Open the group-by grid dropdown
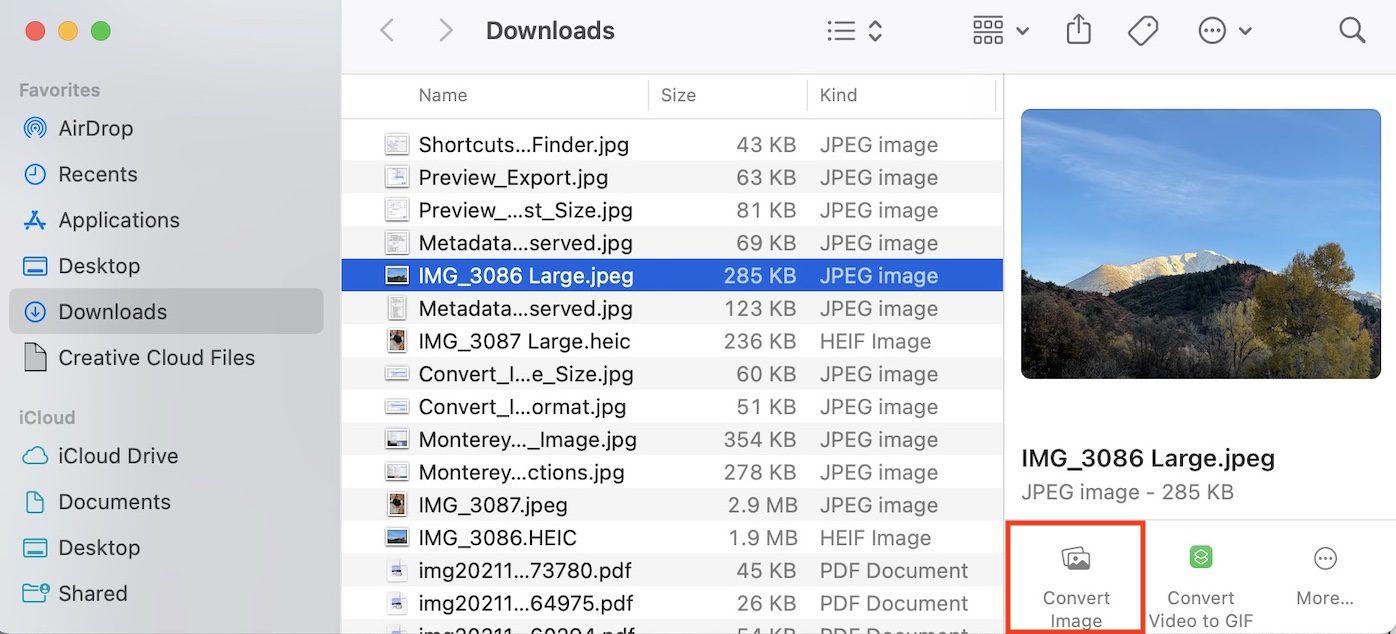1396x634 pixels. pos(1000,31)
